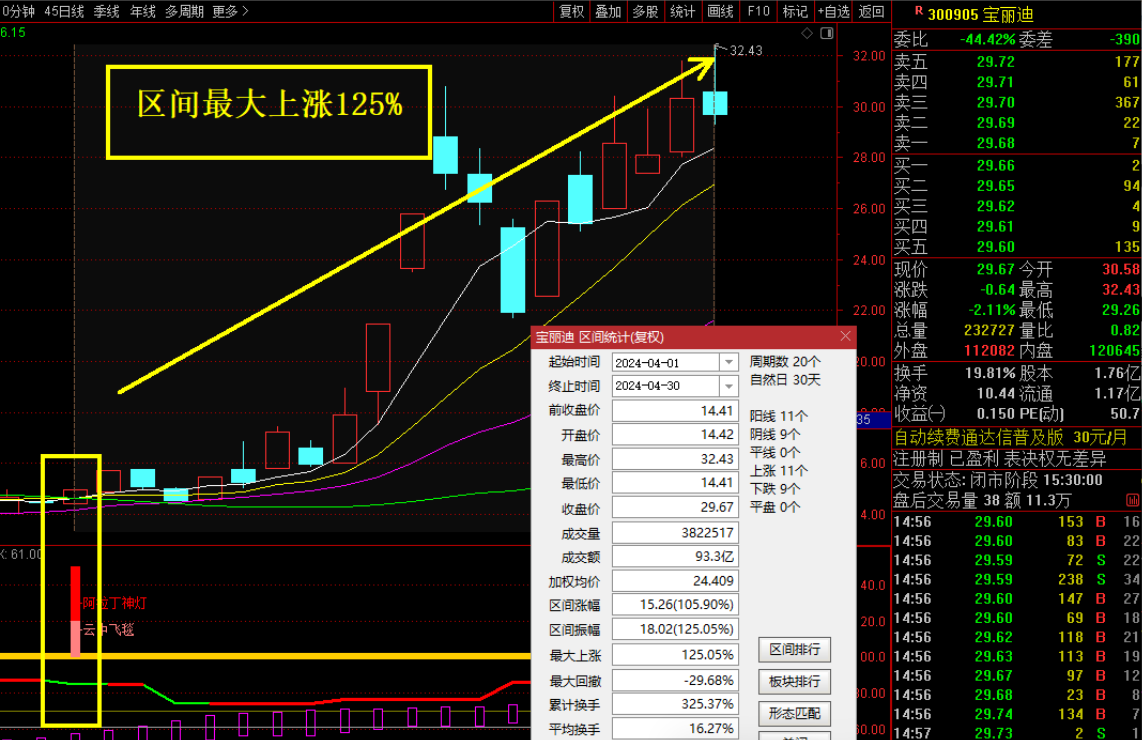Screen dimensions: 1142x740
Task: Click the 换手 value 19.81%
Action: point(990,373)
